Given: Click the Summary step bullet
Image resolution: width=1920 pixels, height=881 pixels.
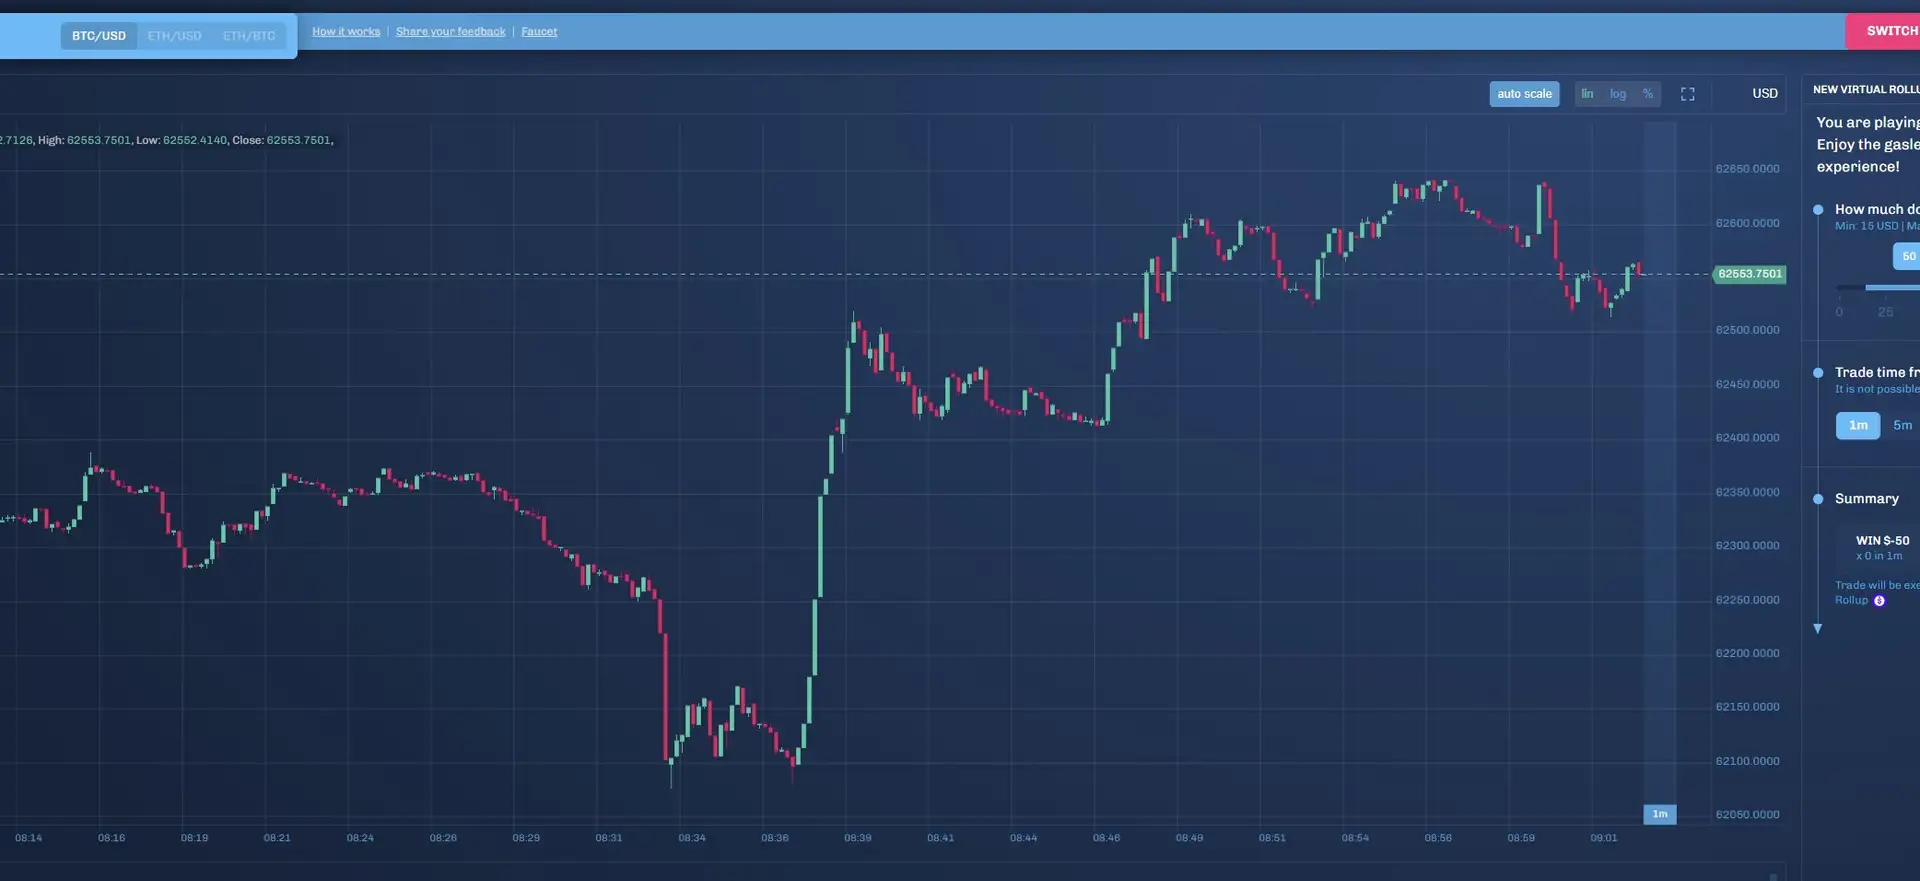Looking at the screenshot, I should pyautogui.click(x=1818, y=499).
